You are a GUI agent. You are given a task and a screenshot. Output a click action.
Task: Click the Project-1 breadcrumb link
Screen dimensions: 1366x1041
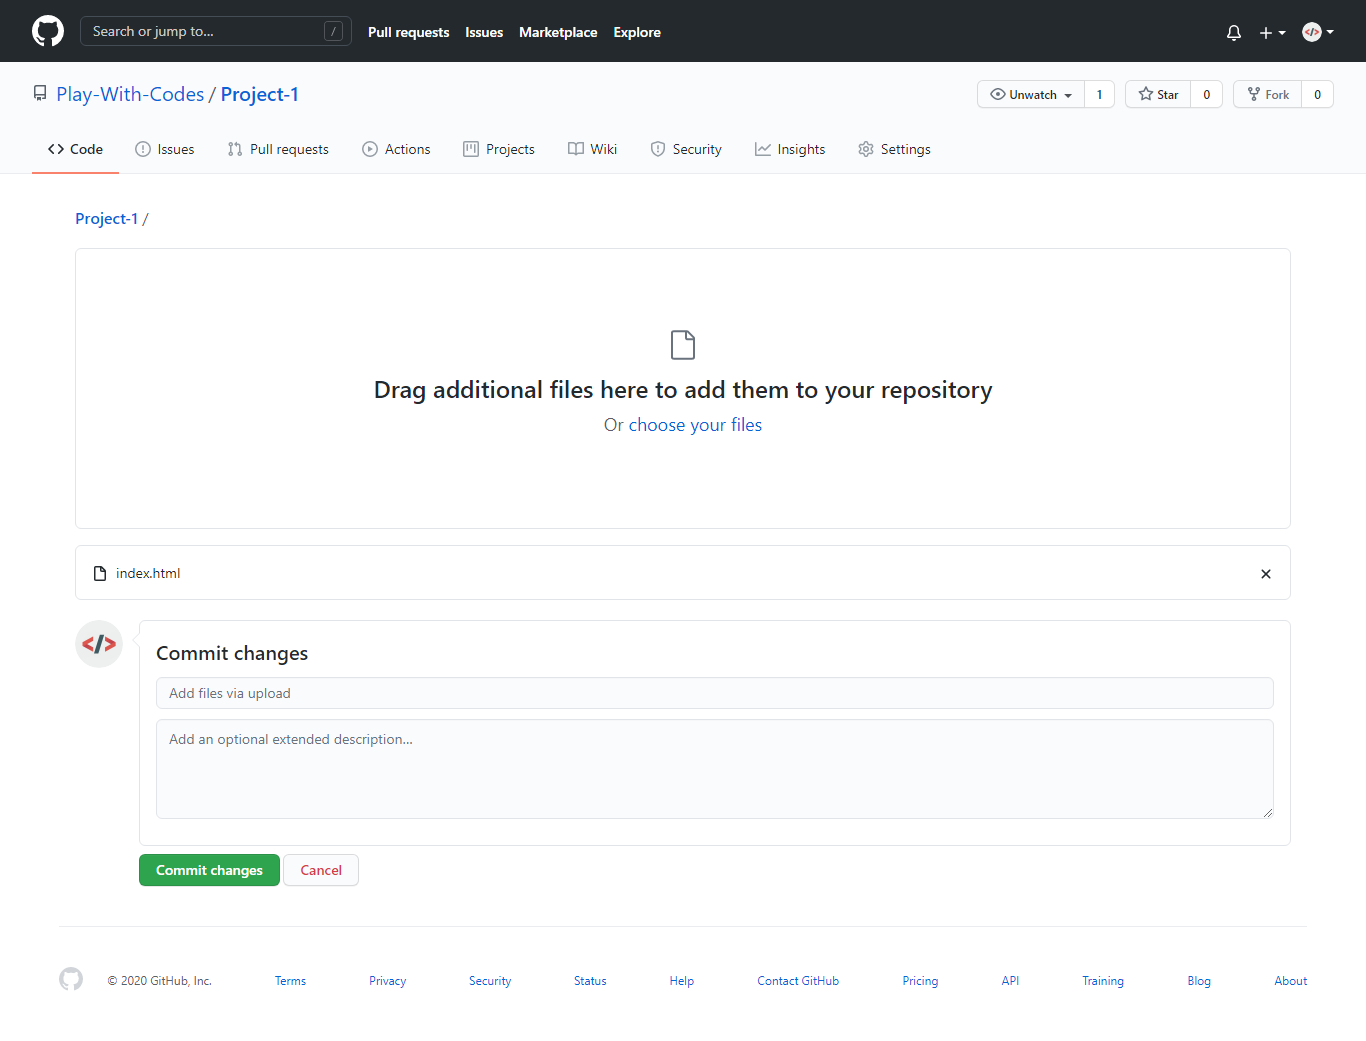tap(107, 218)
